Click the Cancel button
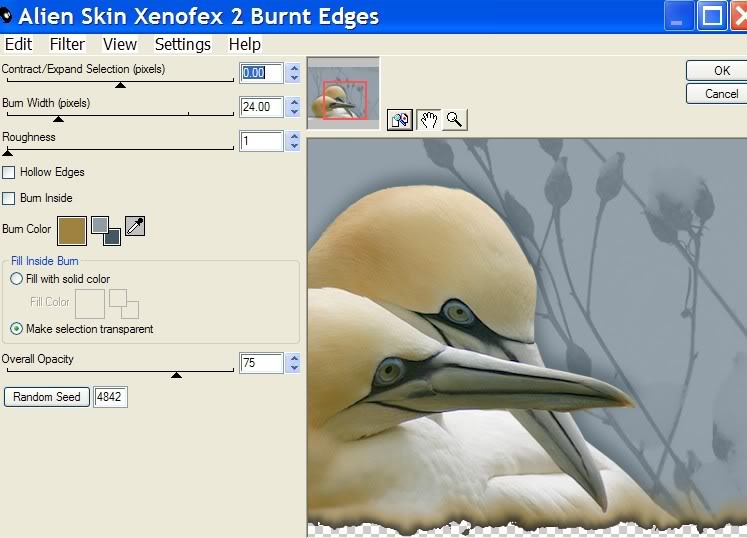The image size is (747, 538). [x=717, y=94]
